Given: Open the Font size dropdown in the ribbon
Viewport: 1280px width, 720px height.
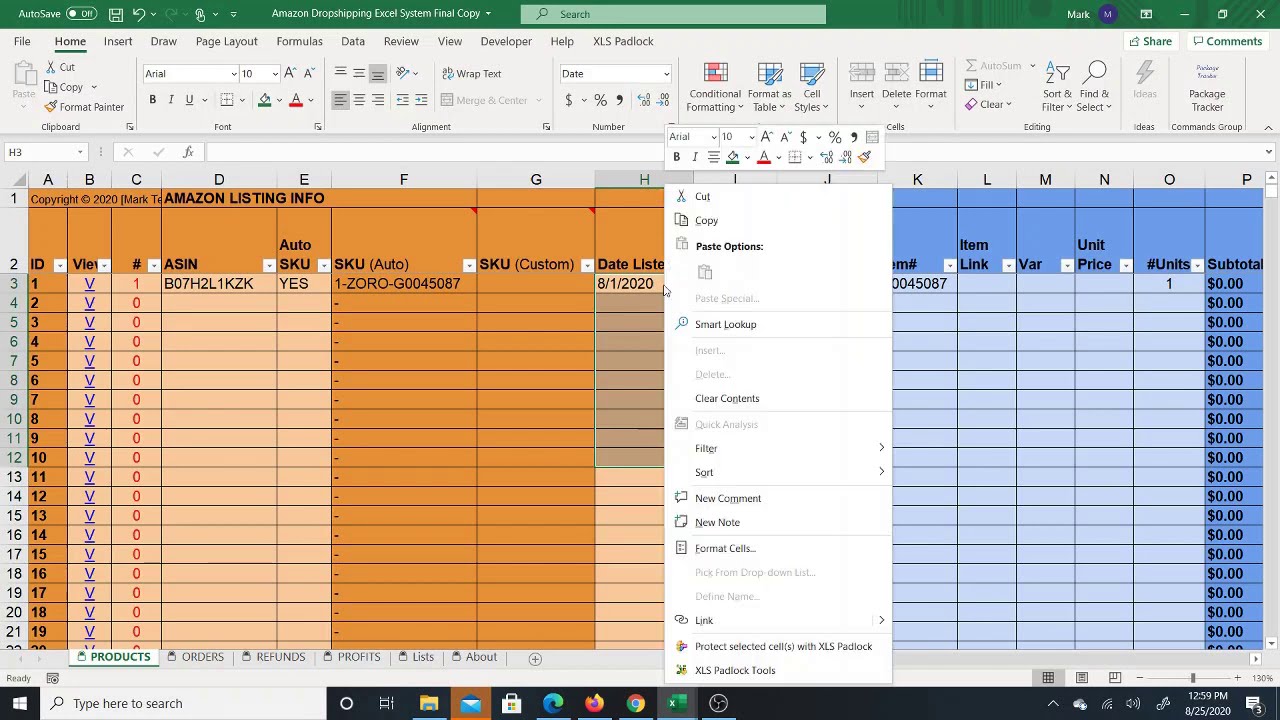Looking at the screenshot, I should pyautogui.click(x=275, y=74).
